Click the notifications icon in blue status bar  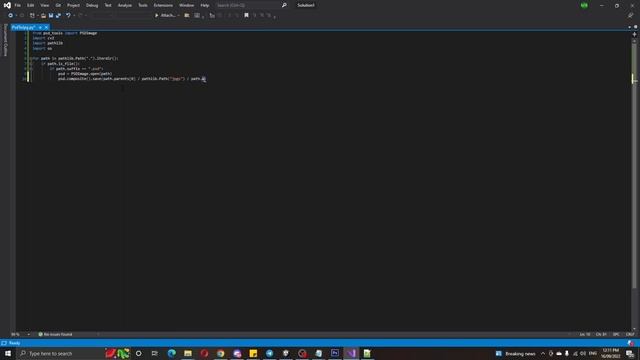631,343
